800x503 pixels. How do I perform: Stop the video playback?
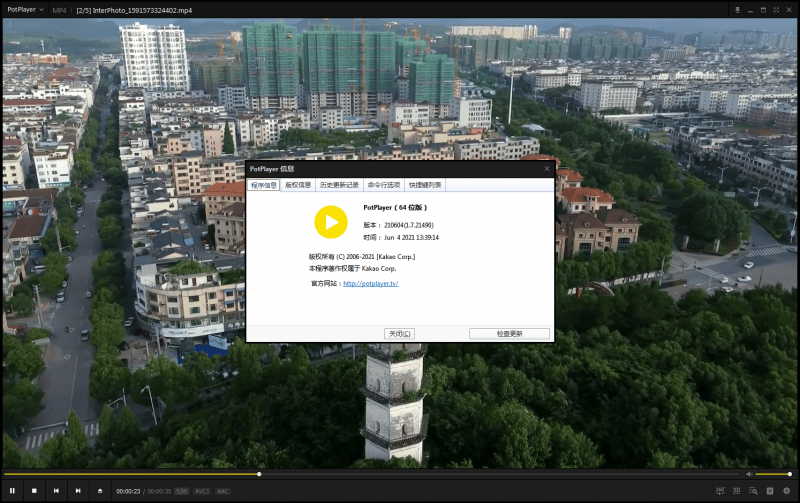click(x=34, y=490)
